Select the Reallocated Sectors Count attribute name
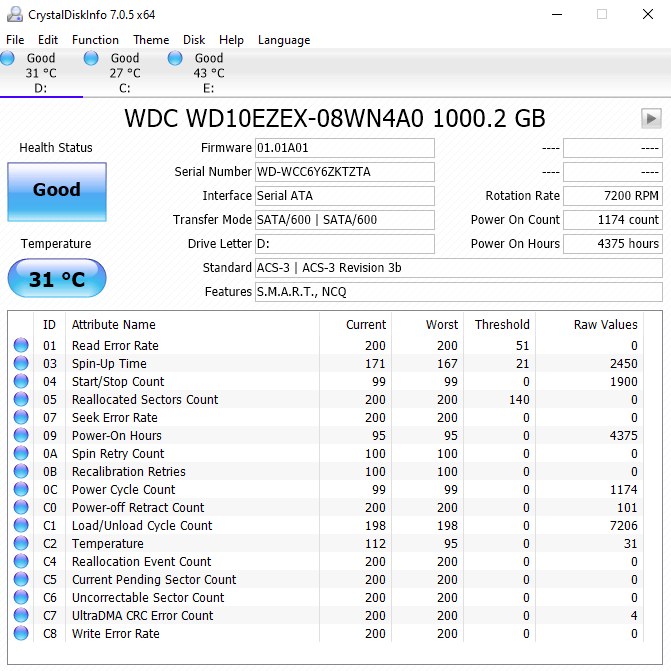671x671 pixels. click(145, 399)
